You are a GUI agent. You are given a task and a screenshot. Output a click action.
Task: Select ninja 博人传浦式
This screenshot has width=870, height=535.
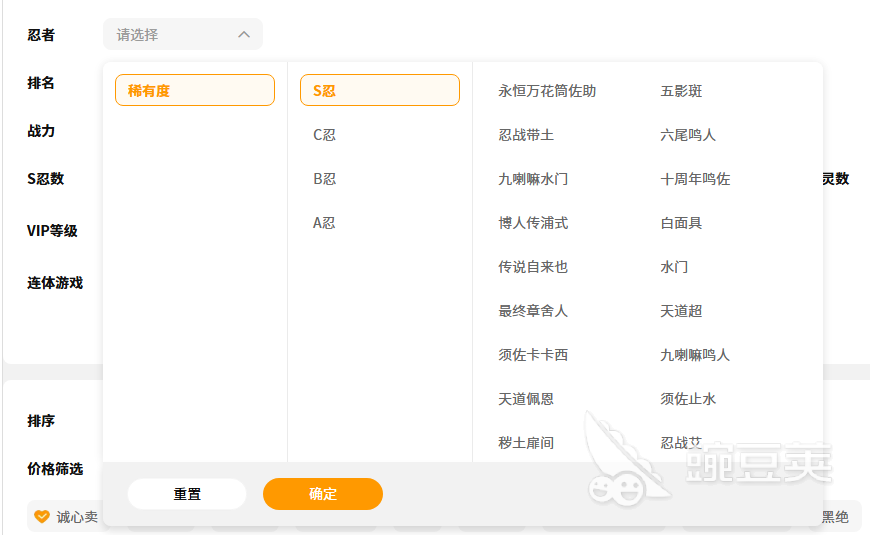click(533, 223)
